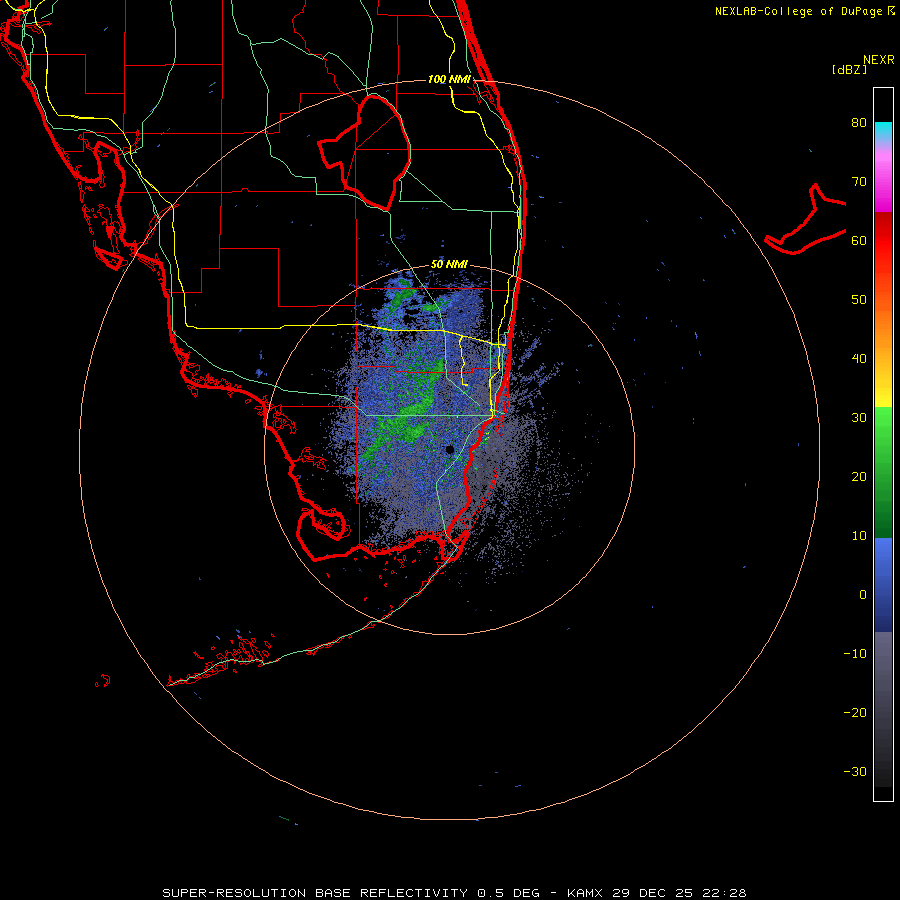
Task: Click the 20 value on the dBZ scale
Action: click(859, 476)
